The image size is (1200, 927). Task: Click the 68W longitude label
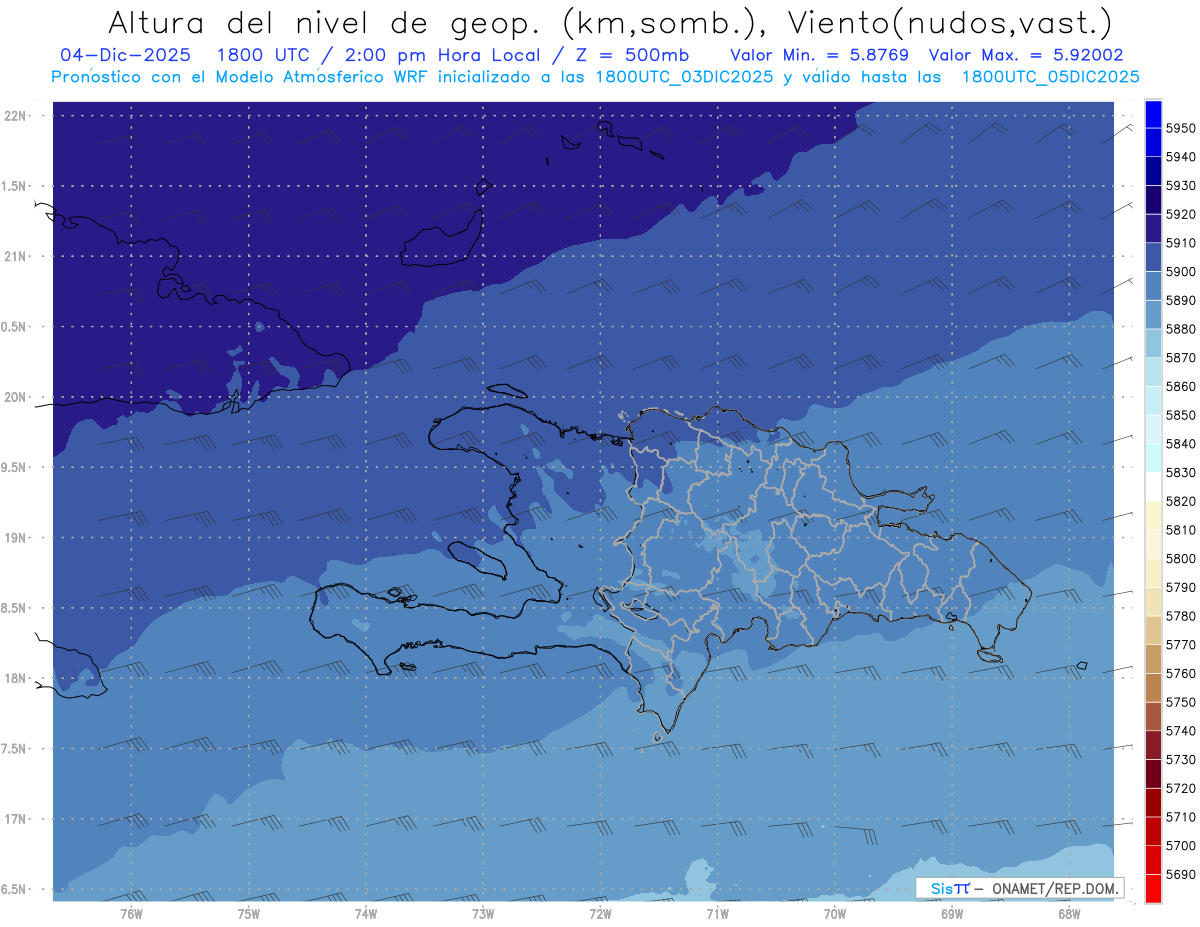point(1069,913)
